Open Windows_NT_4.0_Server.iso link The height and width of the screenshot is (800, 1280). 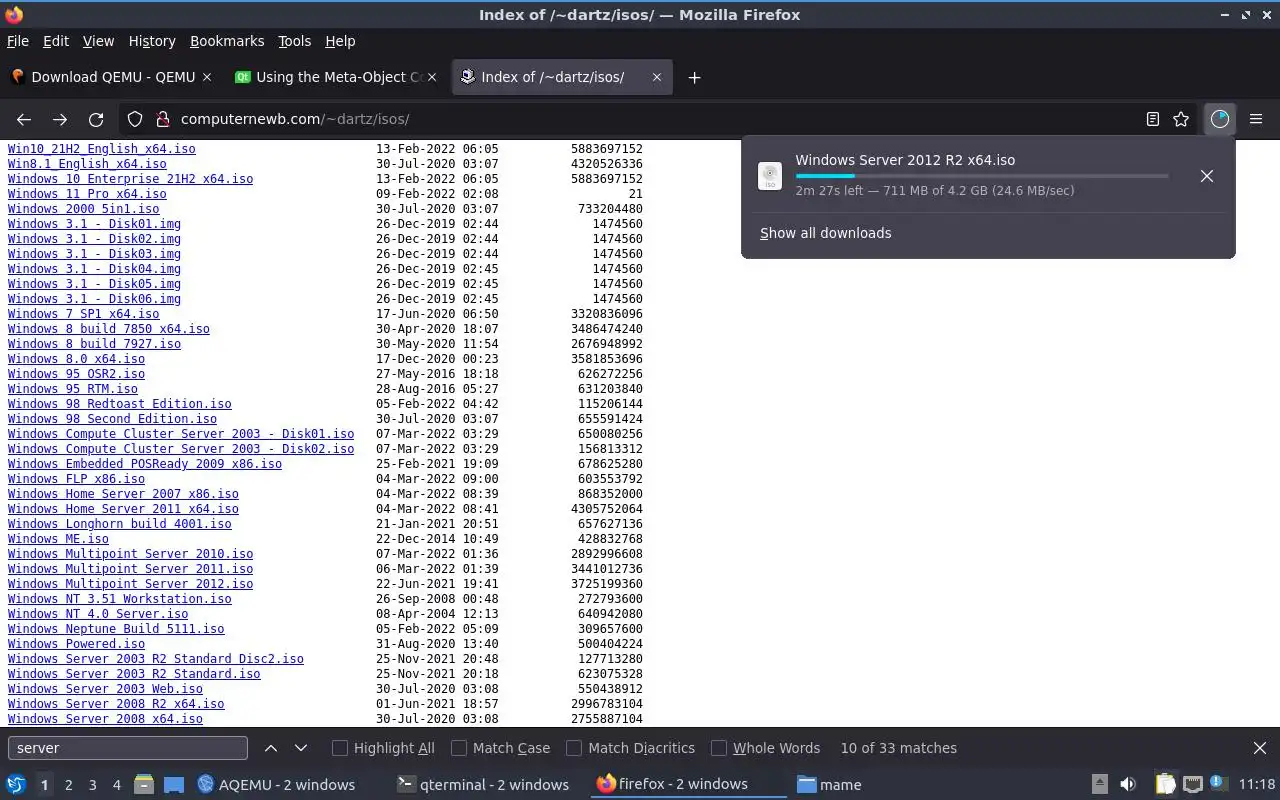coord(98,614)
